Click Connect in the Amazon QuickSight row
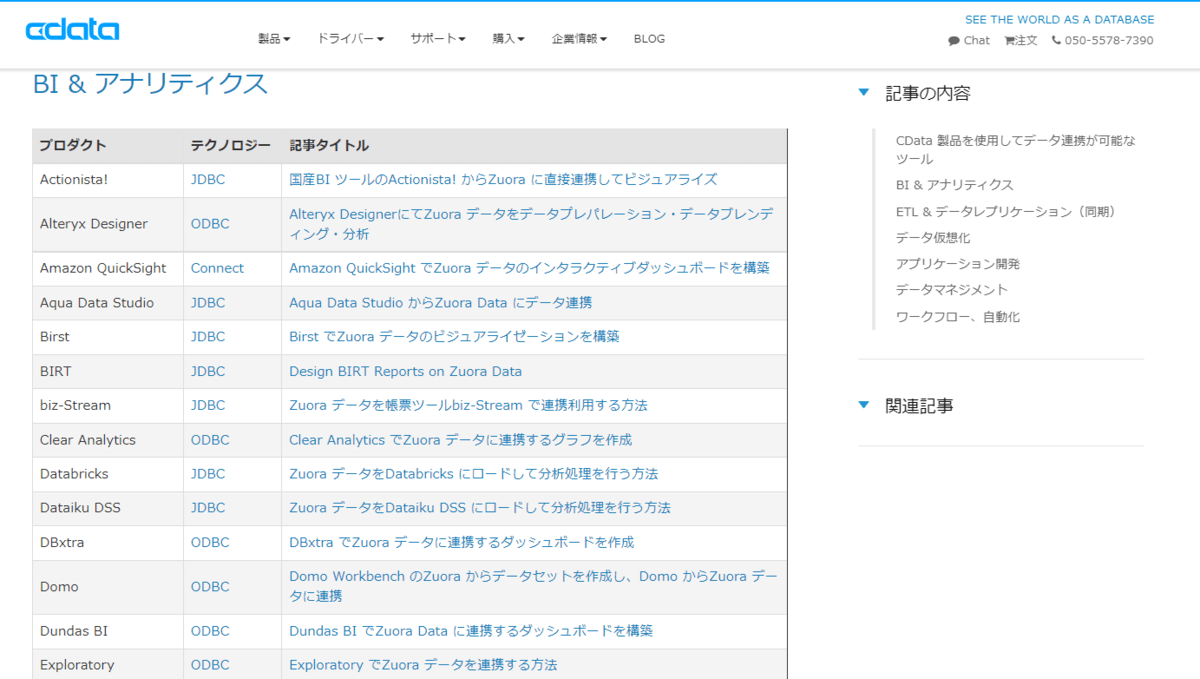This screenshot has width=1200, height=679. point(217,268)
